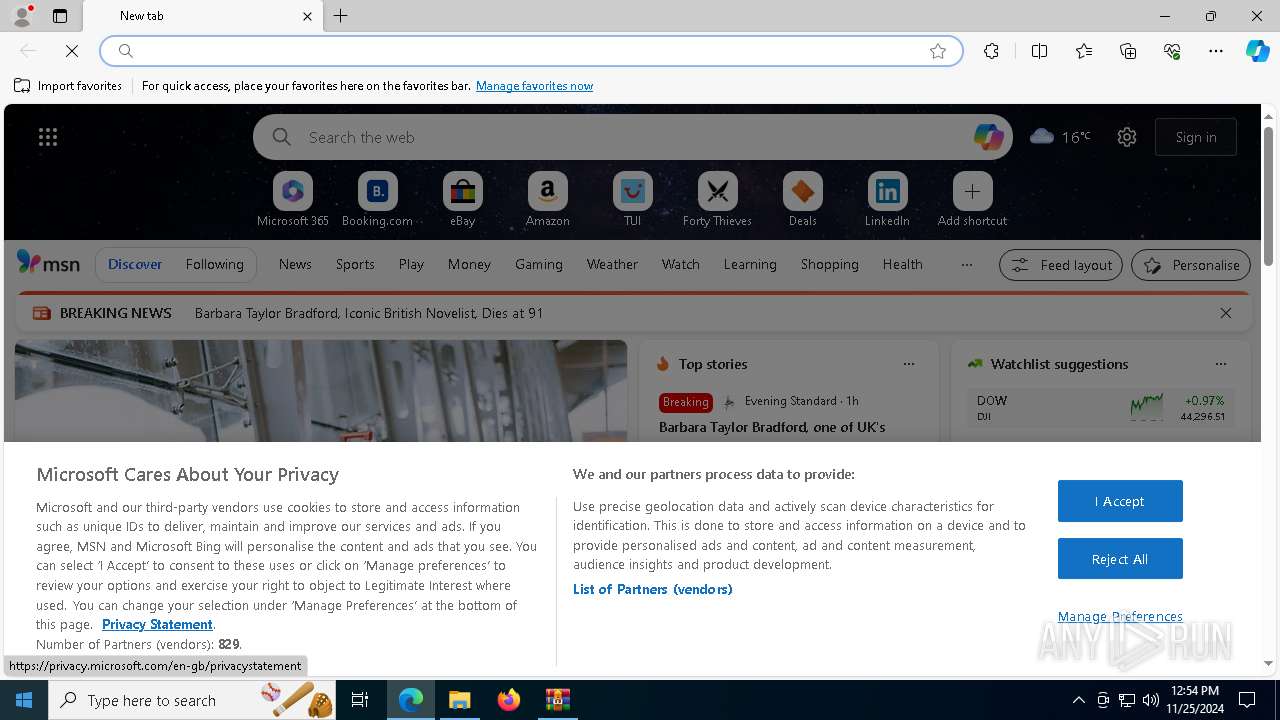Add this page to favorites star

(938, 51)
